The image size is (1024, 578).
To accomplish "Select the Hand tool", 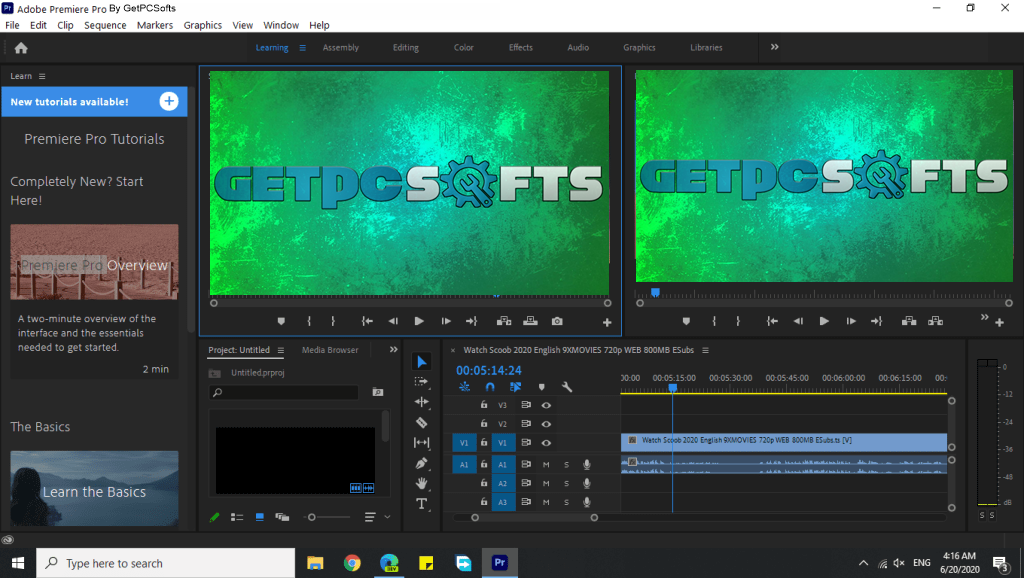I will [421, 483].
